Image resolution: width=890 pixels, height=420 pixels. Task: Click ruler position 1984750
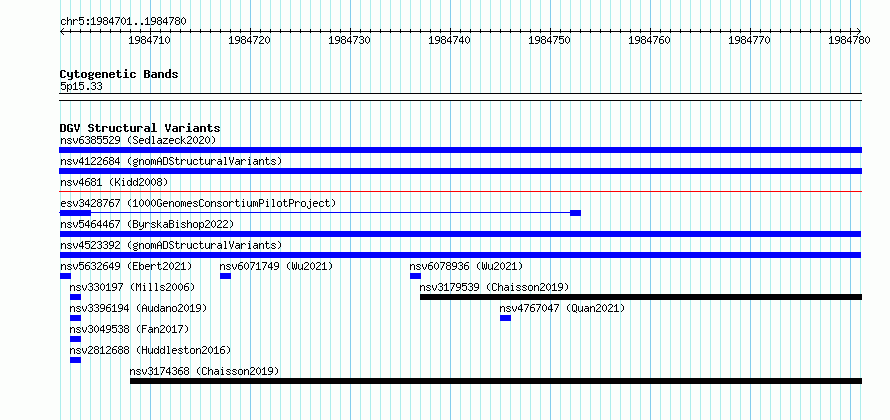click(549, 40)
